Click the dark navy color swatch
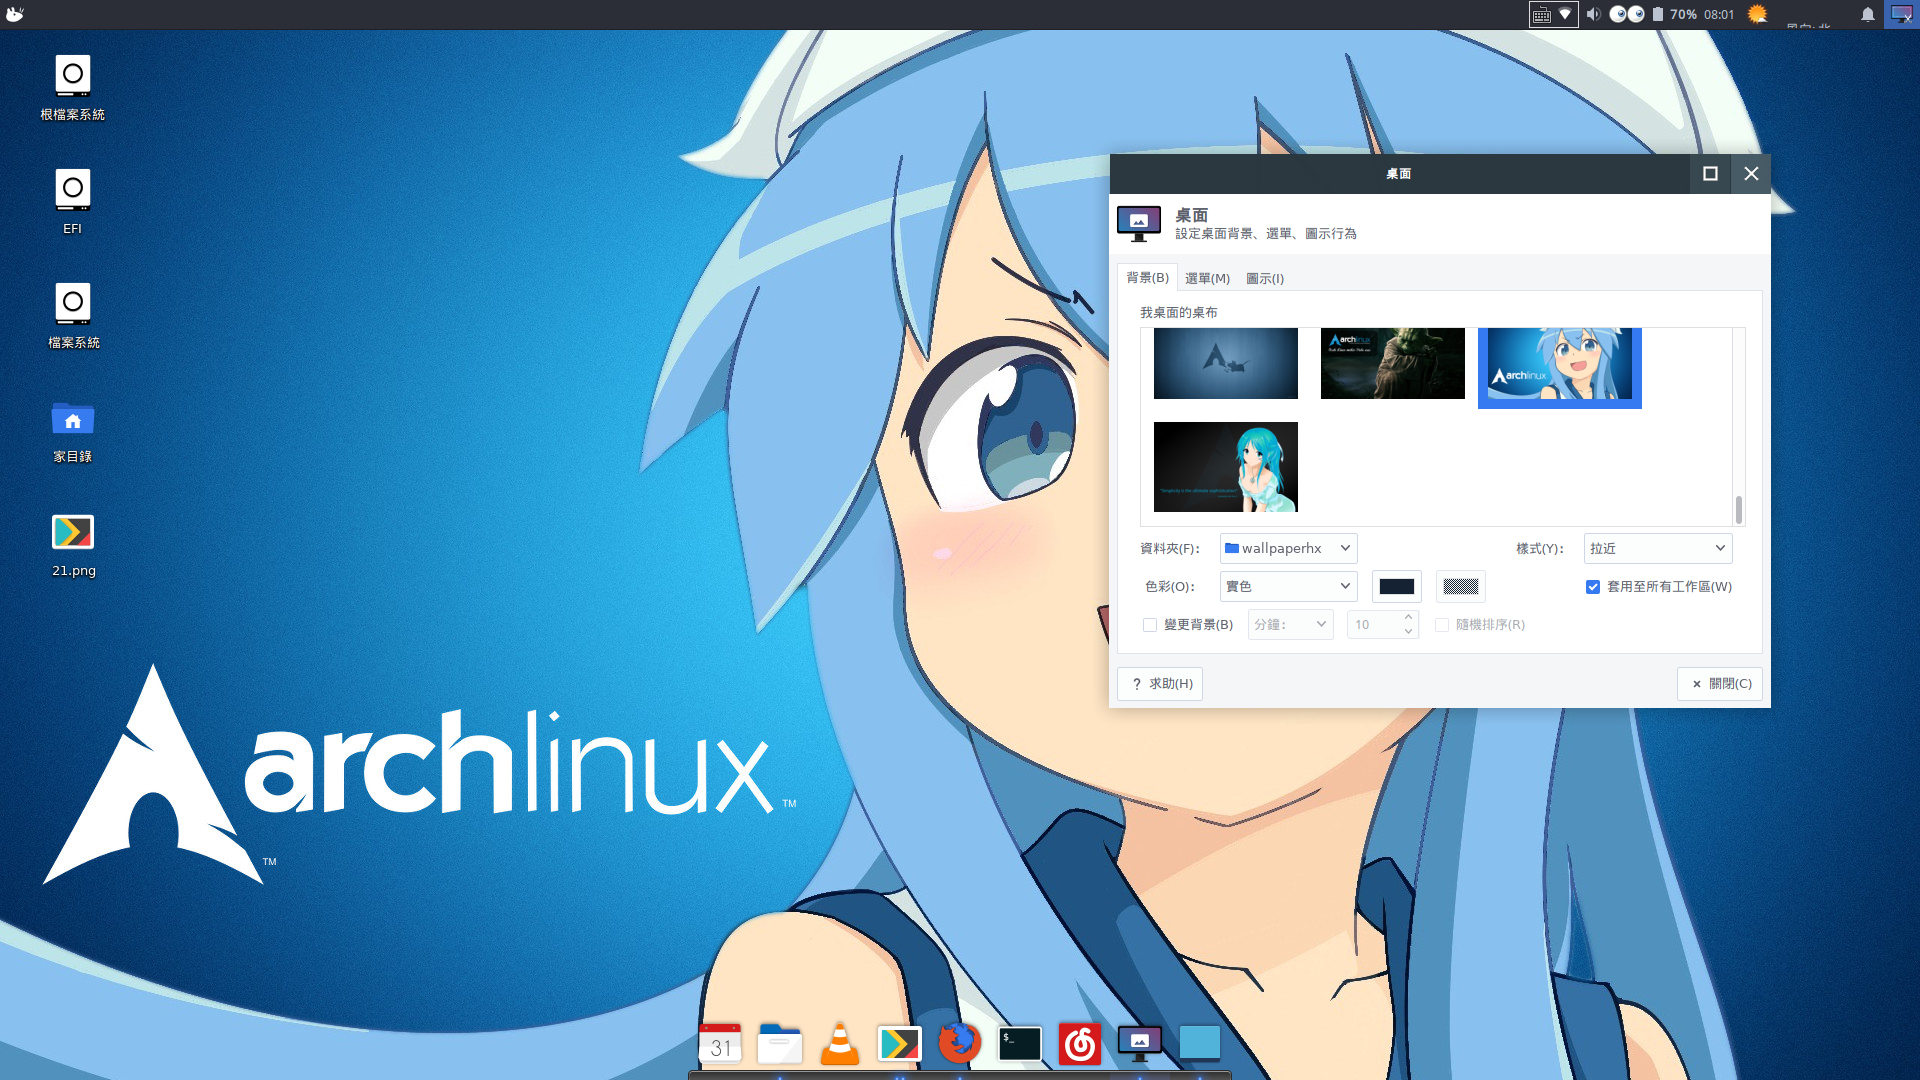 point(1396,587)
